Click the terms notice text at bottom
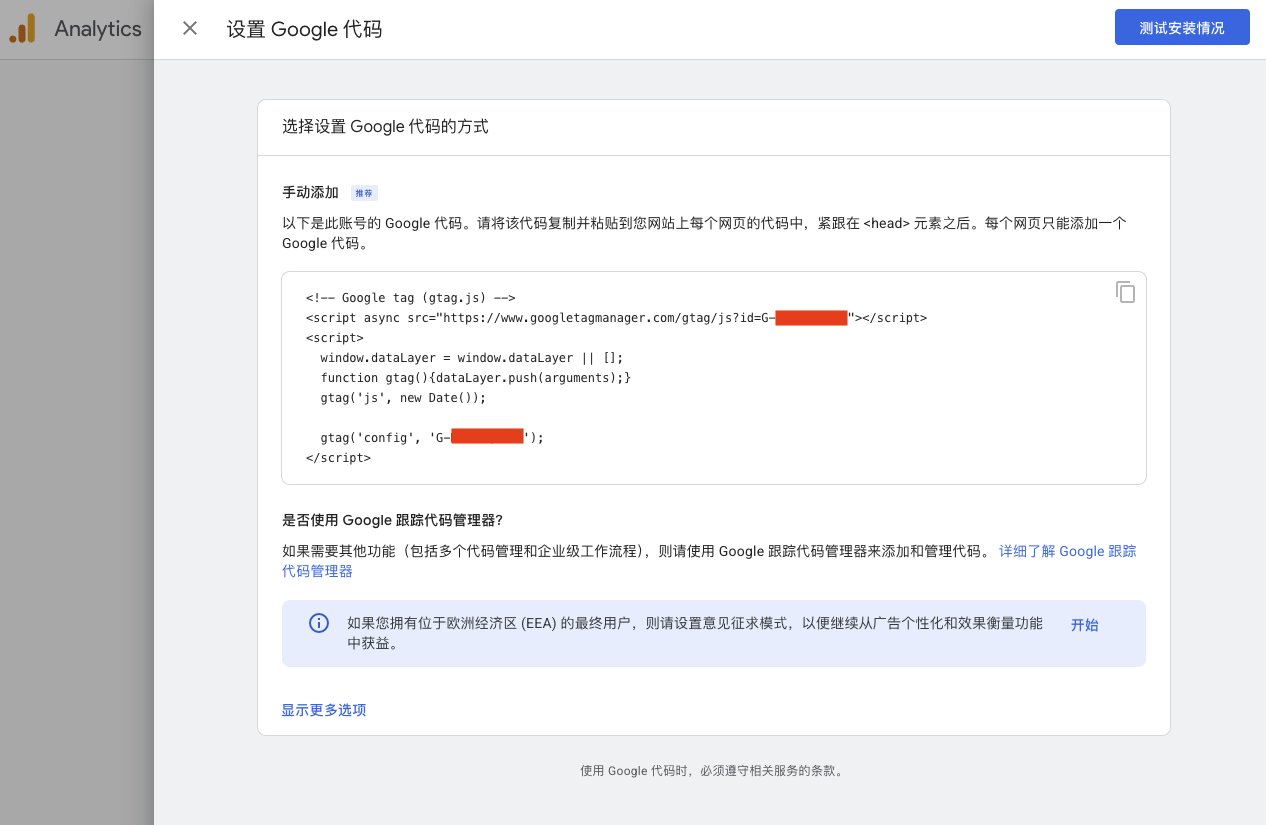The width and height of the screenshot is (1266, 825). (x=713, y=770)
